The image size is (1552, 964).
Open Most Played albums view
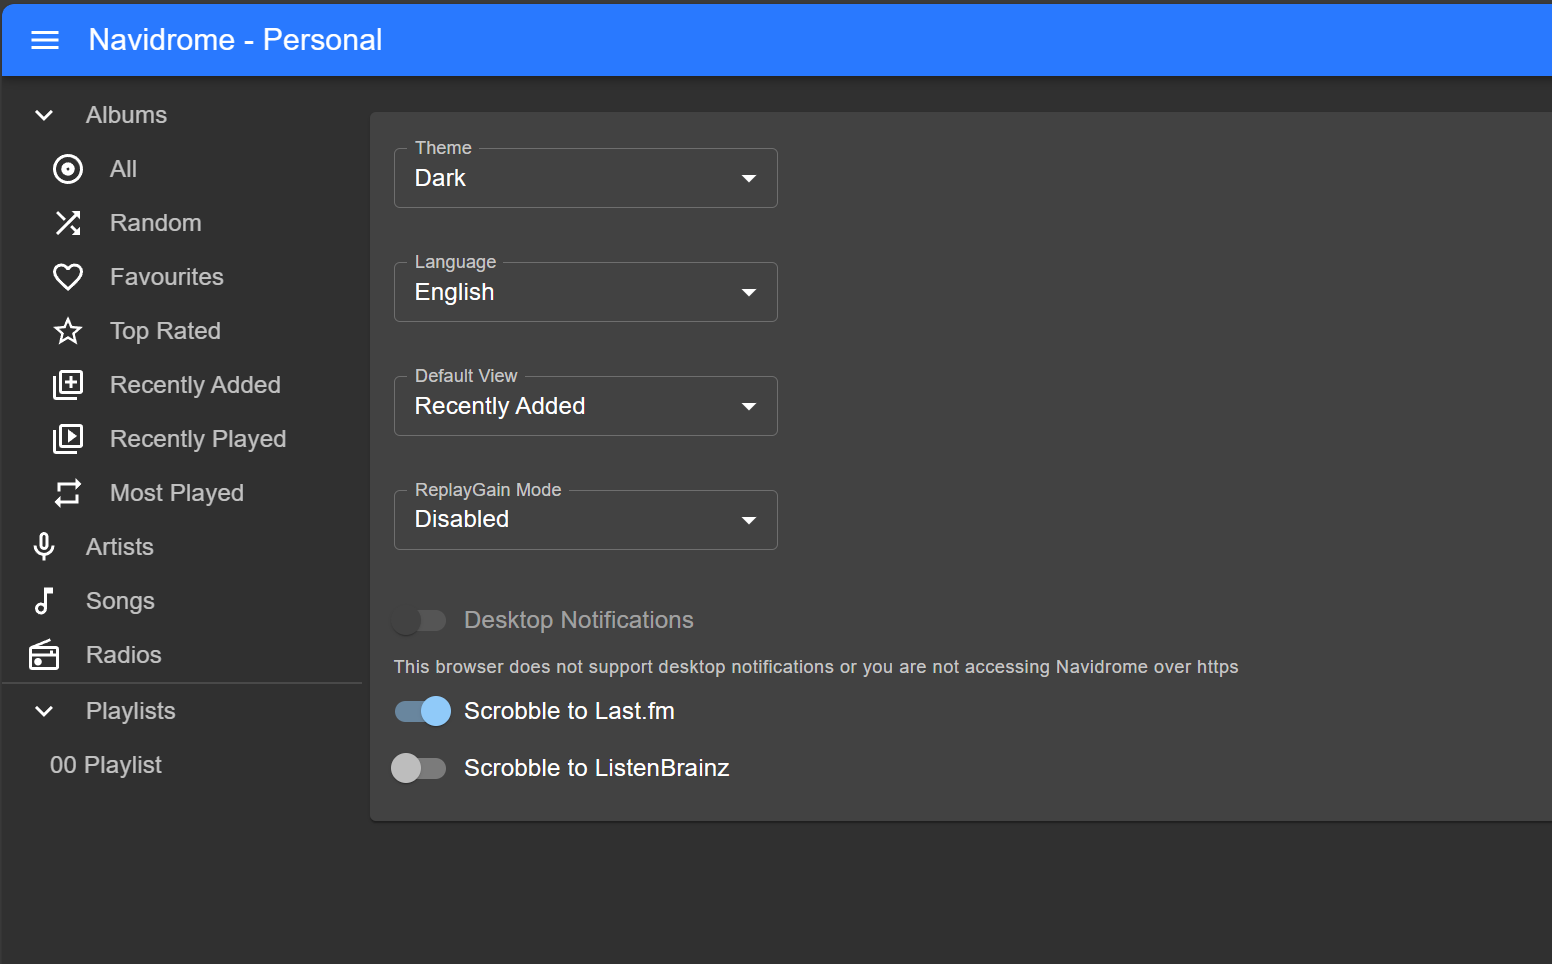(x=176, y=493)
